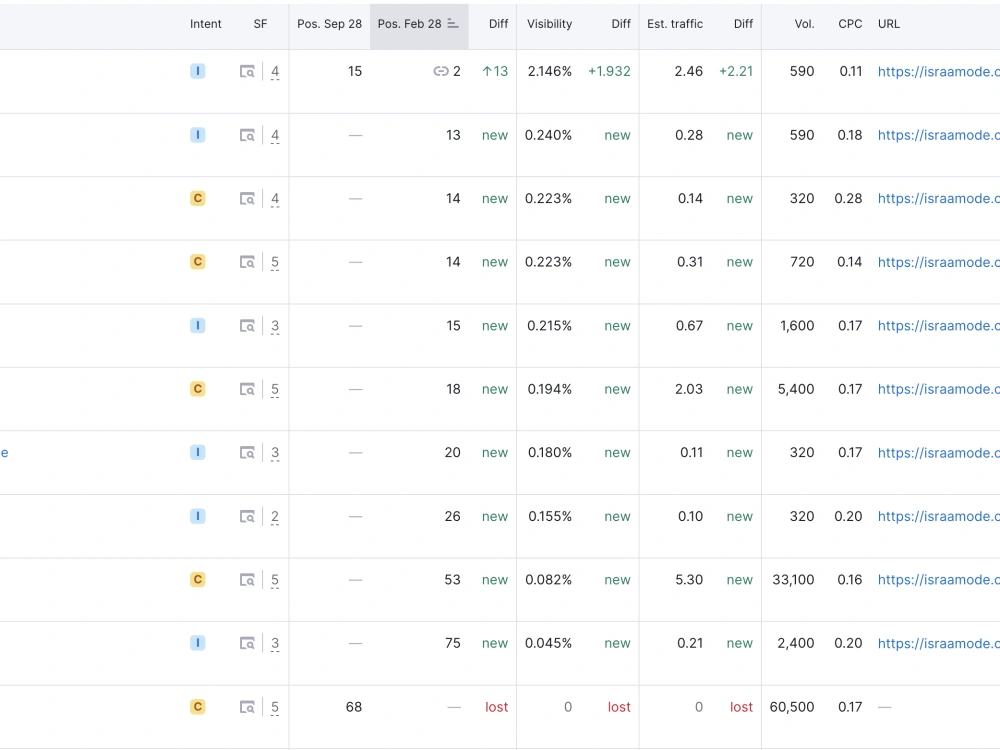Viewport: 1000px width, 750px height.
Task: Open israamode URL in position 75 row
Action: click(x=939, y=643)
